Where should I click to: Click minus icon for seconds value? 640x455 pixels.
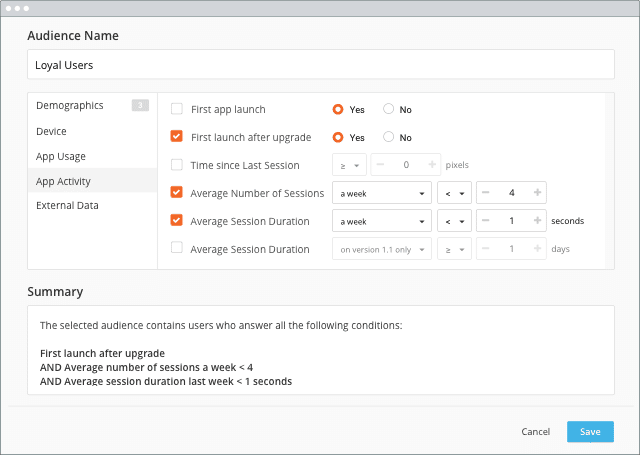click(x=485, y=221)
